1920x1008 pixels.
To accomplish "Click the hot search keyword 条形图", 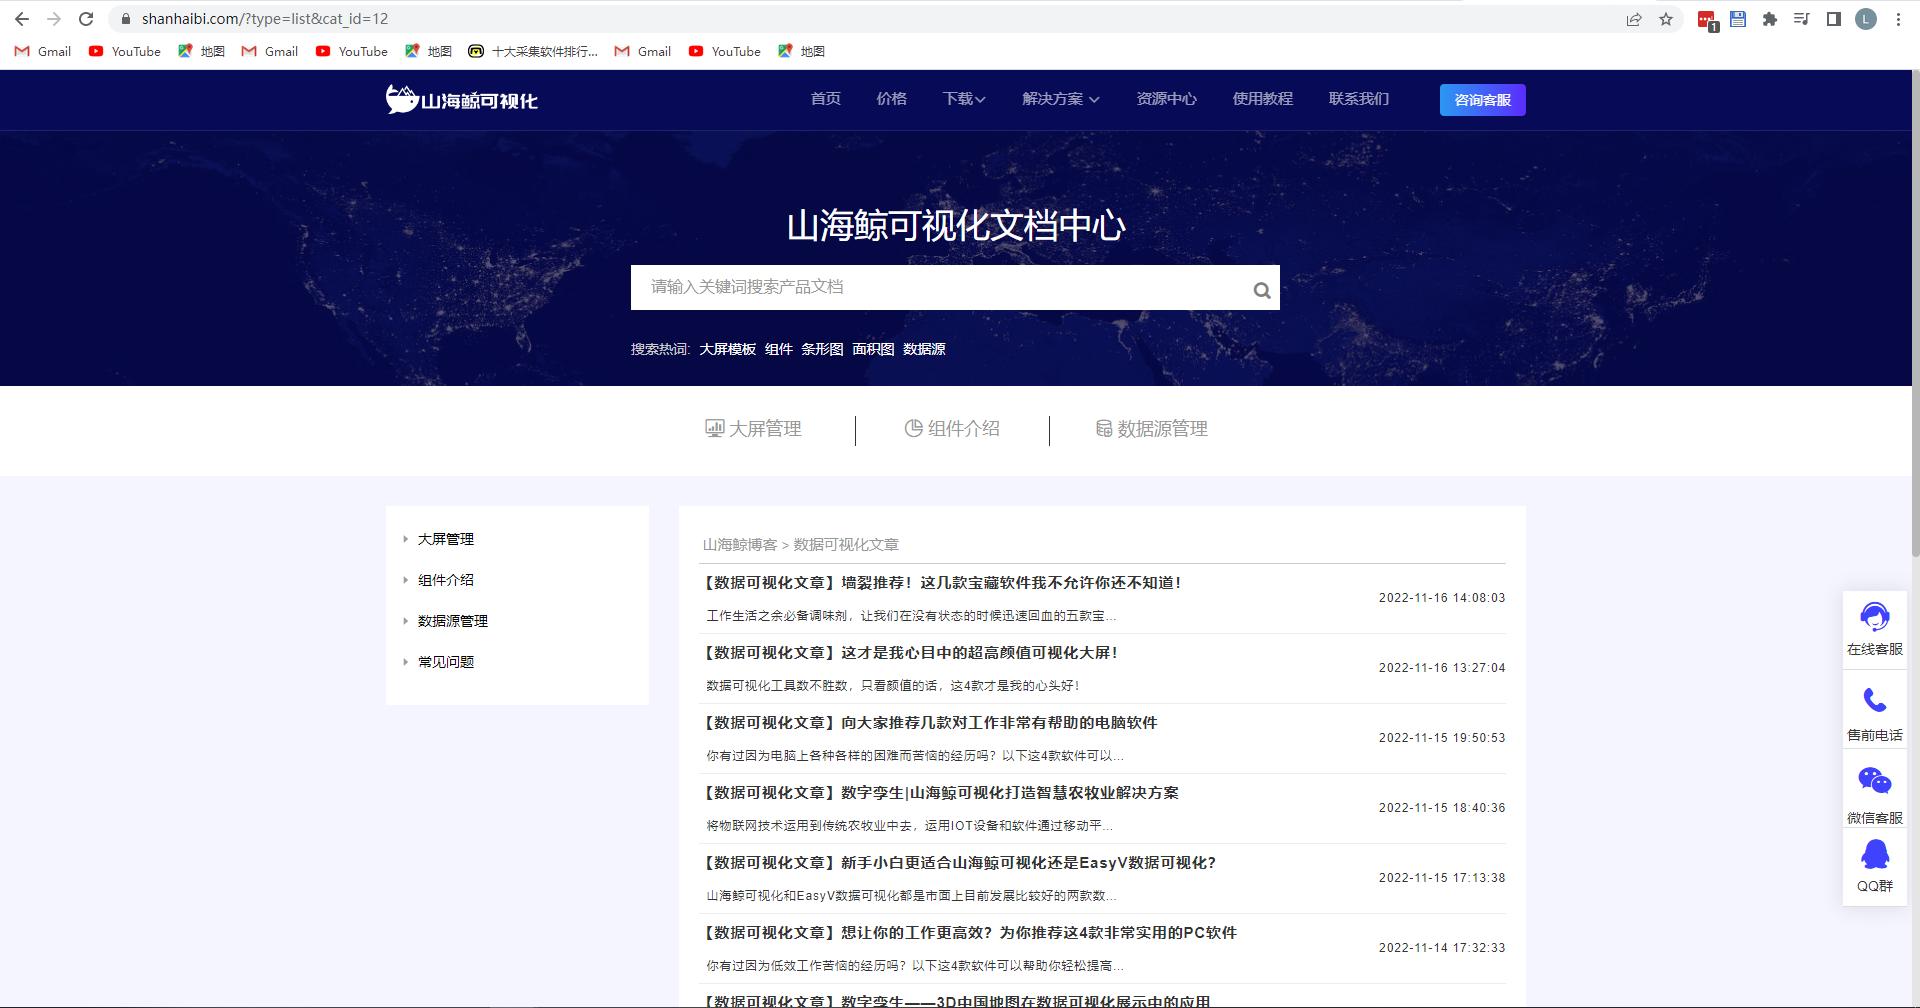I will [x=823, y=349].
